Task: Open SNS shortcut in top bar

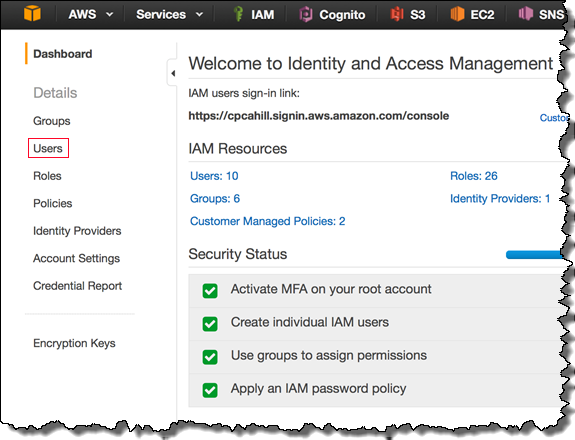Action: 541,14
